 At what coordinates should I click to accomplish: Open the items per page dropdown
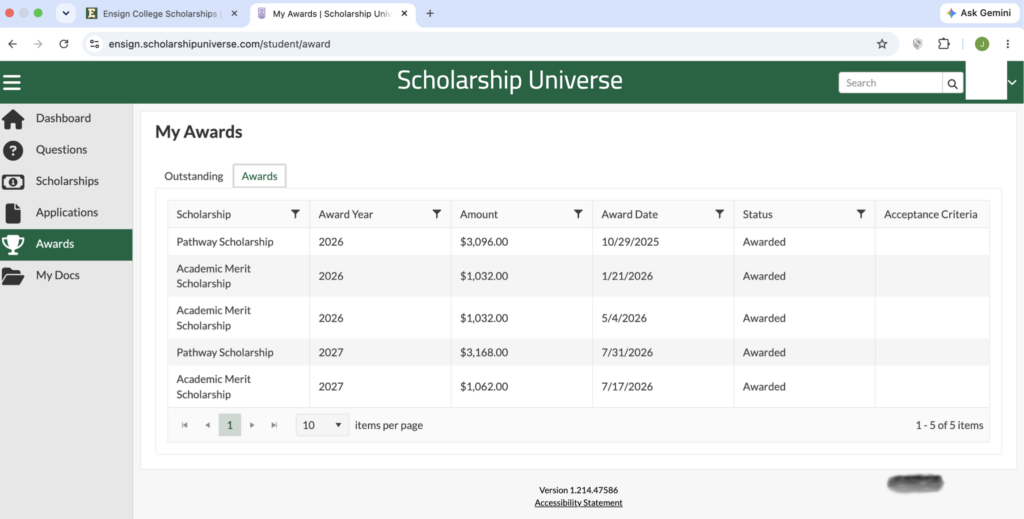(323, 425)
